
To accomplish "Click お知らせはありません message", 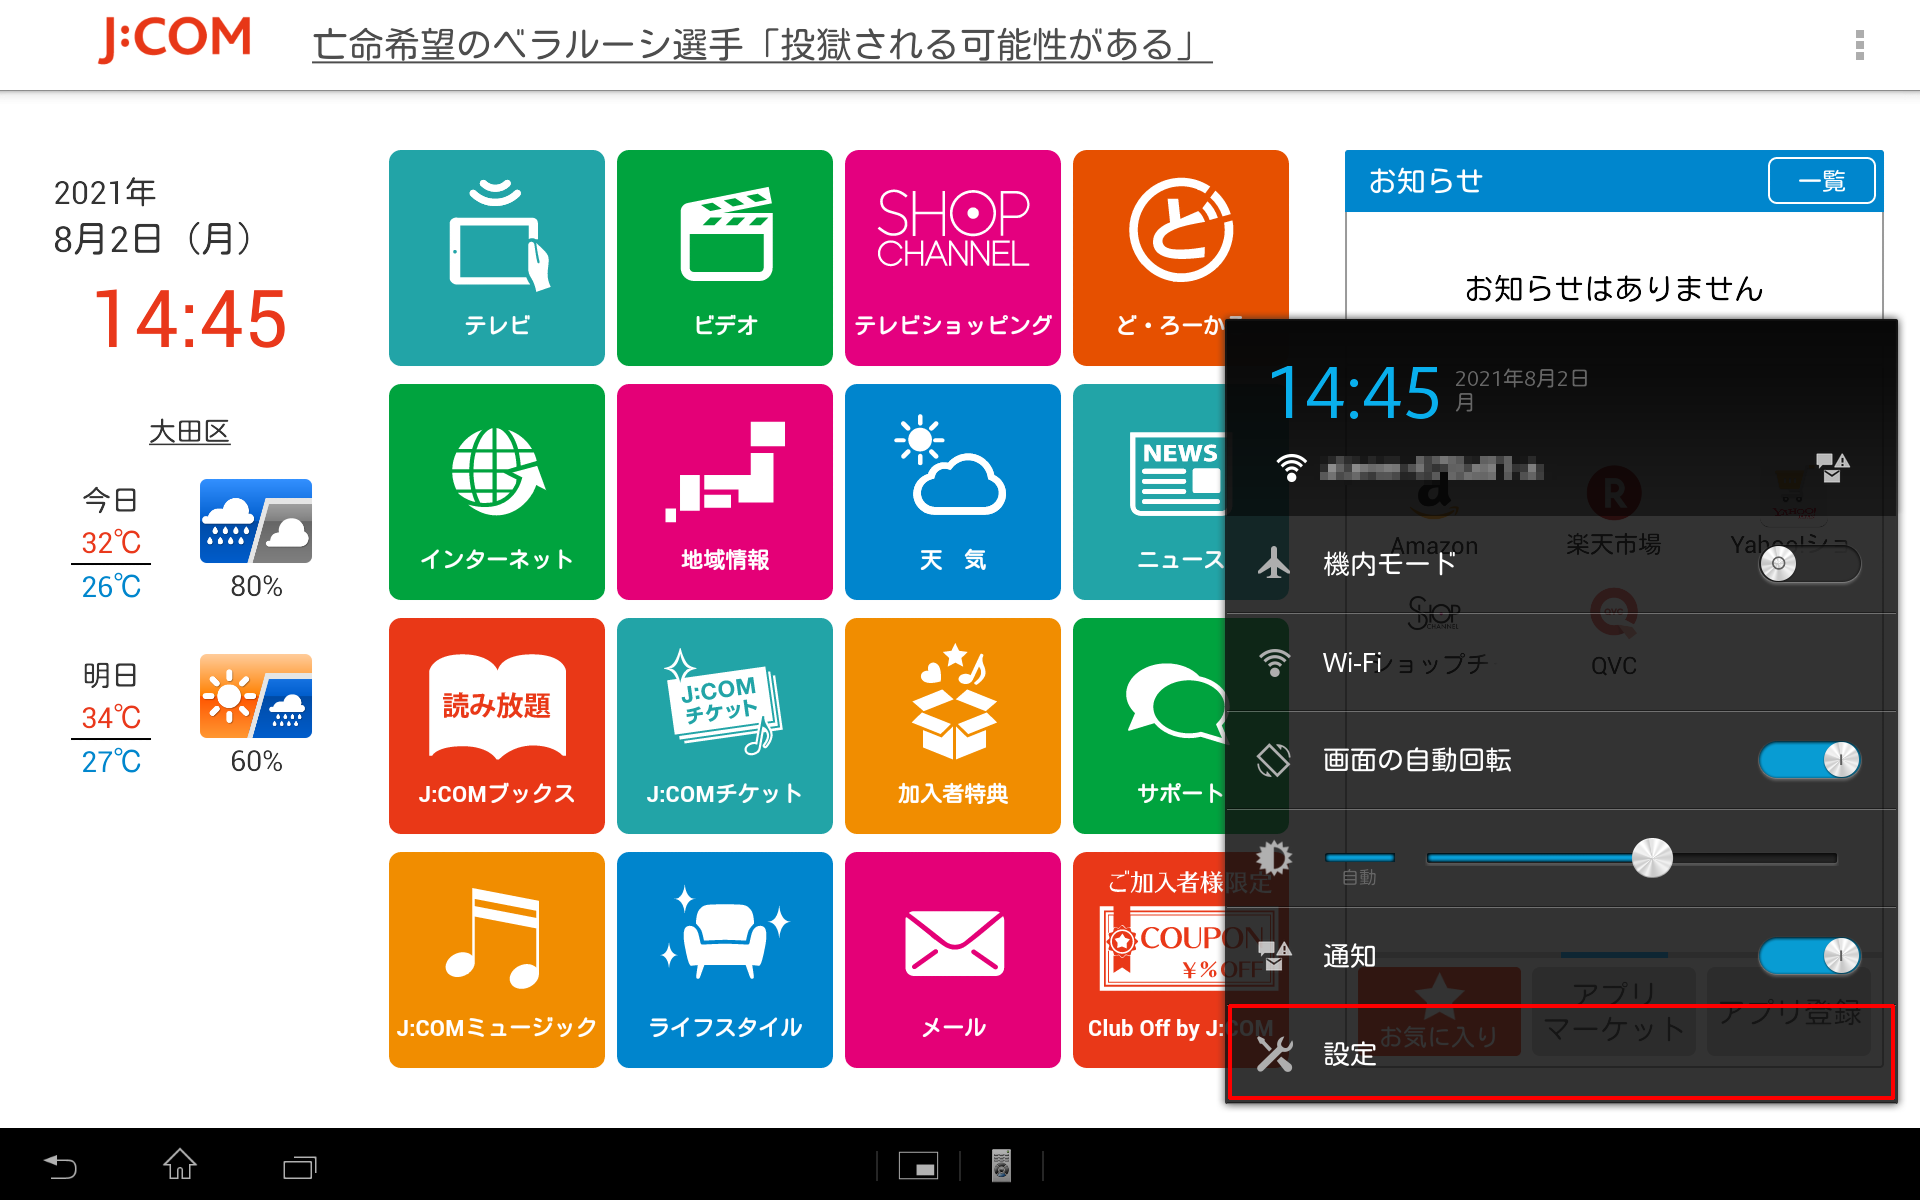I will [1614, 288].
